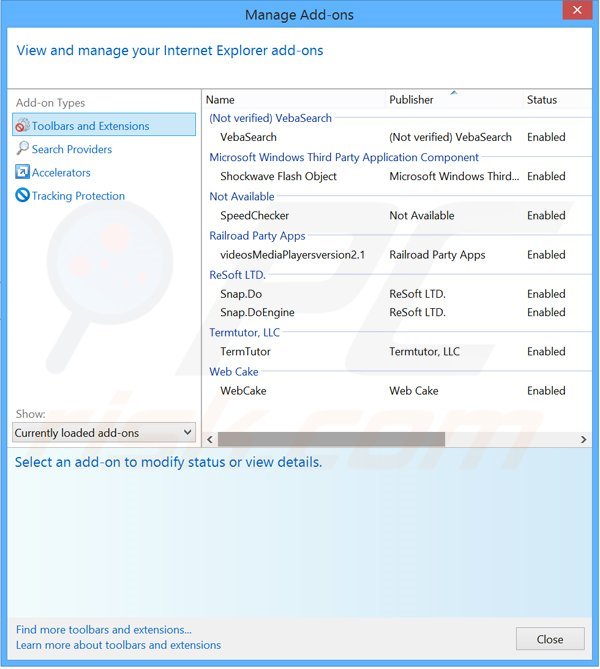Click the Not Available group header
Image resolution: width=600 pixels, height=669 pixels.
(242, 197)
